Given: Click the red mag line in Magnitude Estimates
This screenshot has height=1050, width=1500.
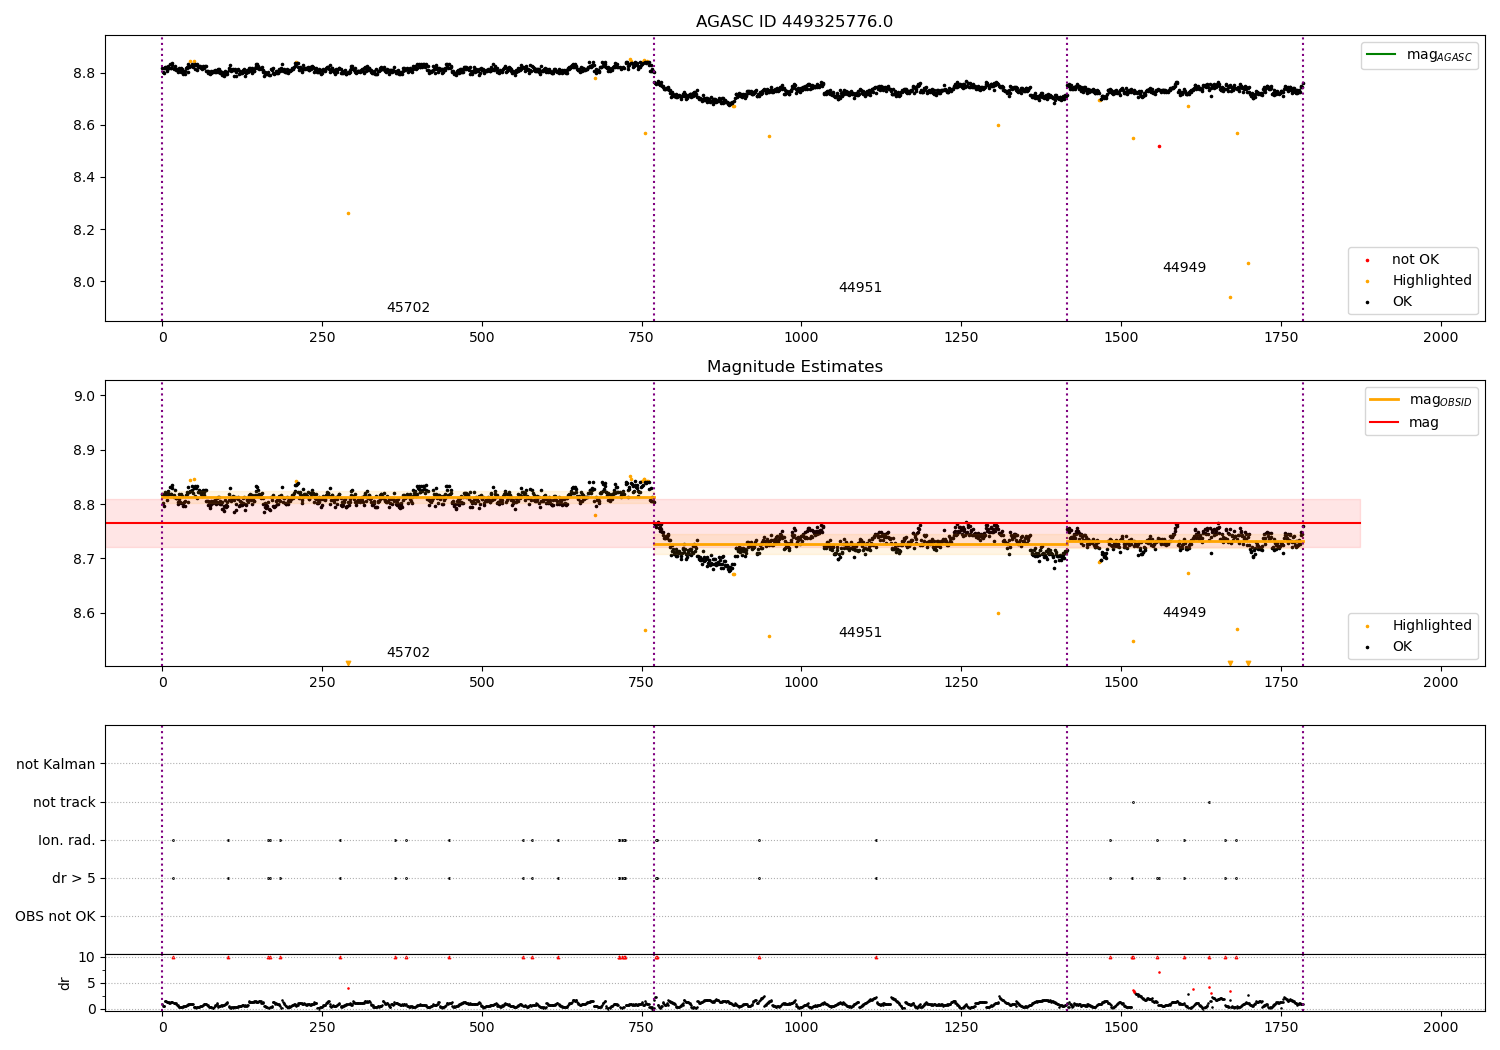Looking at the screenshot, I should pos(732,523).
